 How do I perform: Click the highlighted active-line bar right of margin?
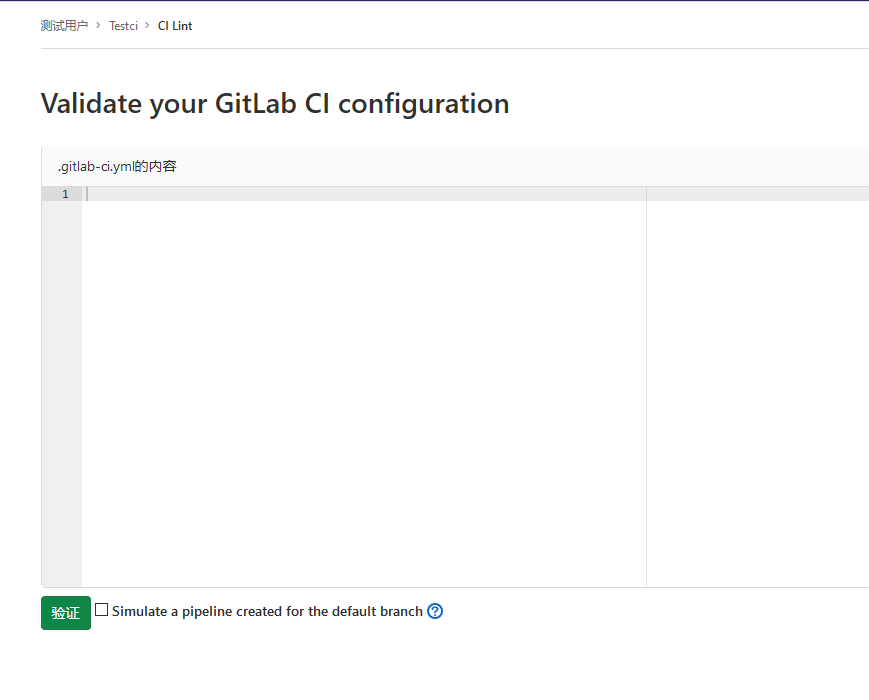click(758, 194)
